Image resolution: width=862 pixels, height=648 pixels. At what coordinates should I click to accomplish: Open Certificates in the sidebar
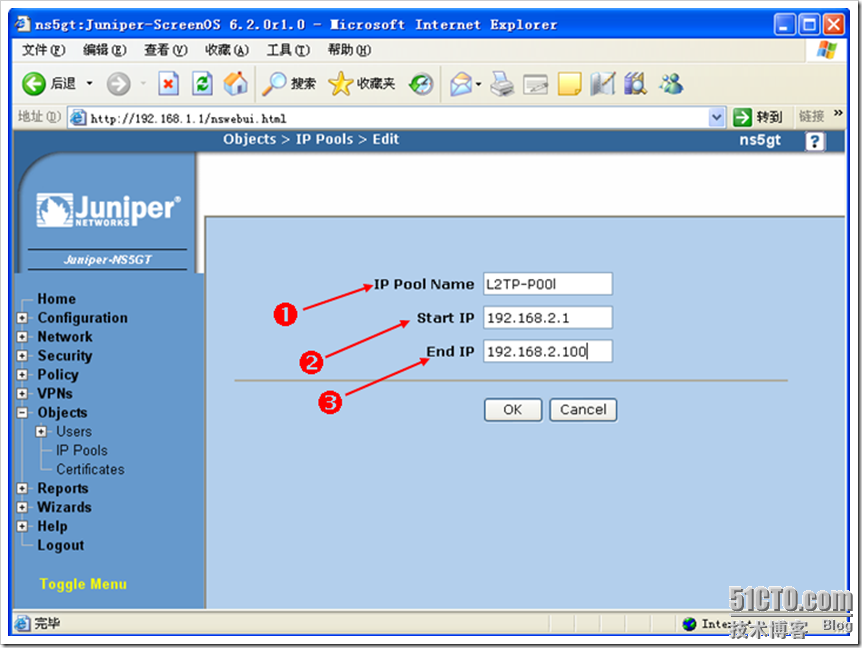(x=90, y=469)
